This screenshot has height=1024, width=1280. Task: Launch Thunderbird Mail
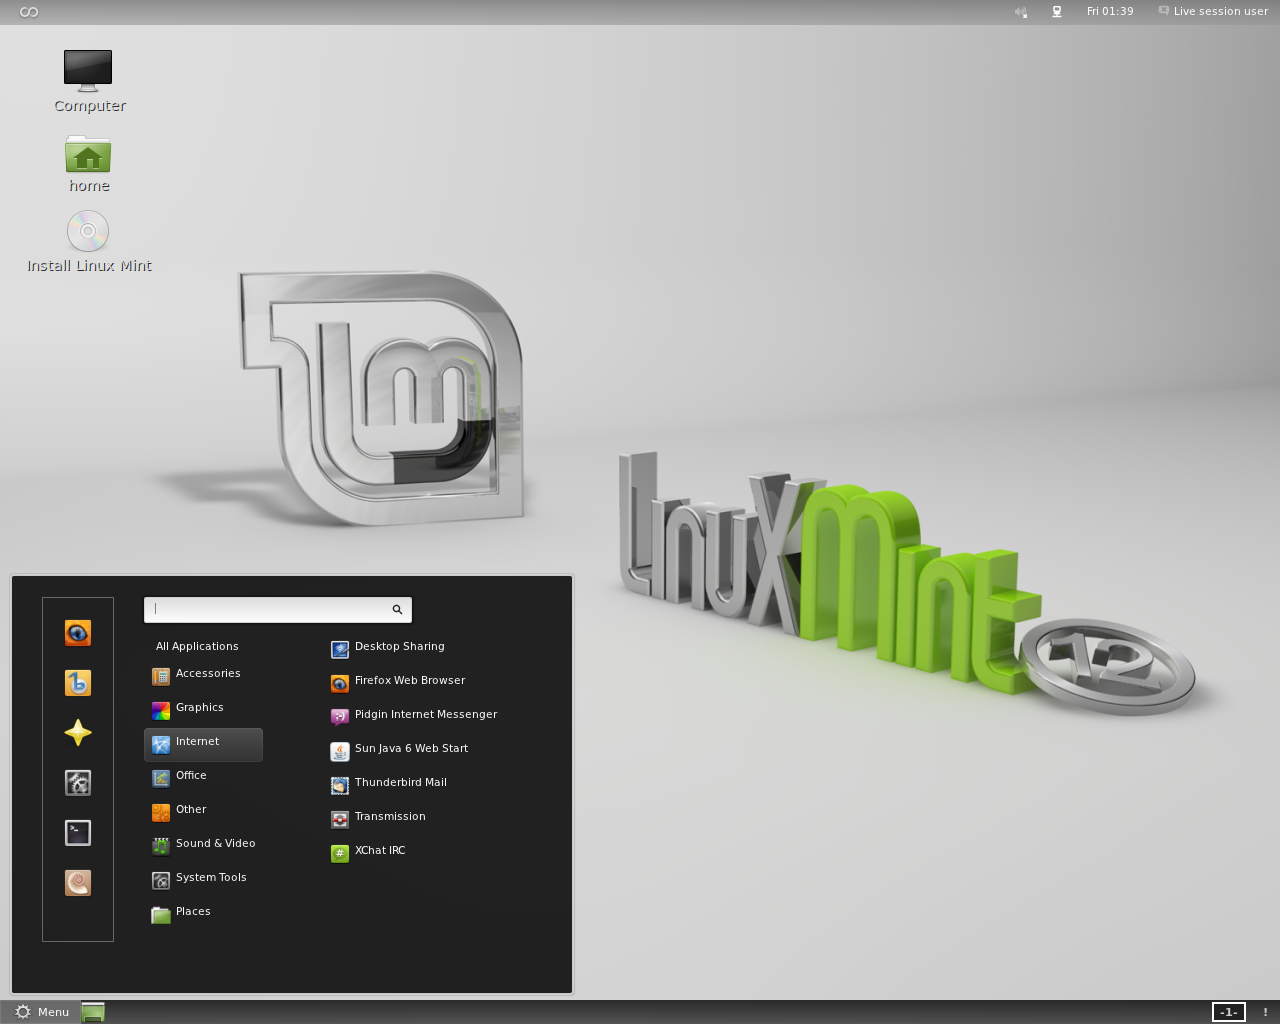(388, 783)
